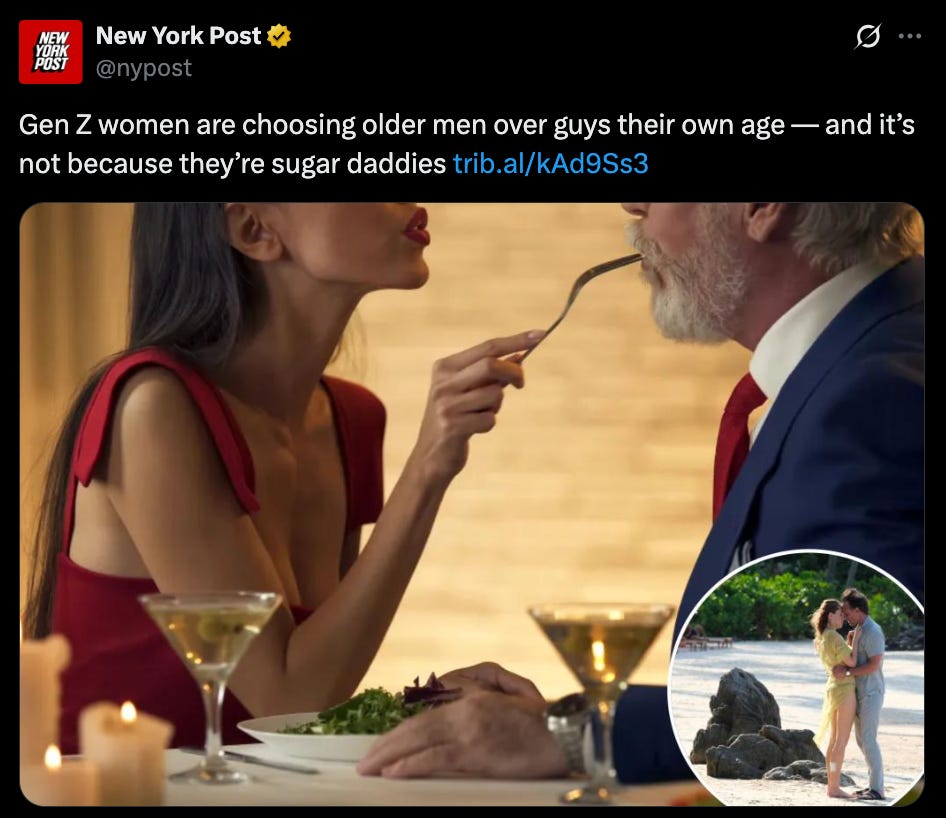Visit the New York Post display name
The width and height of the screenshot is (946, 818).
pyautogui.click(x=179, y=36)
